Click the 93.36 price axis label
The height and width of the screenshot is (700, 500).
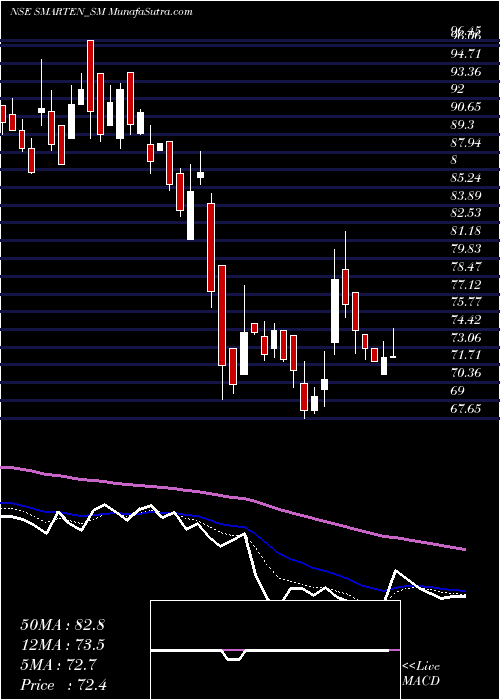[466, 72]
